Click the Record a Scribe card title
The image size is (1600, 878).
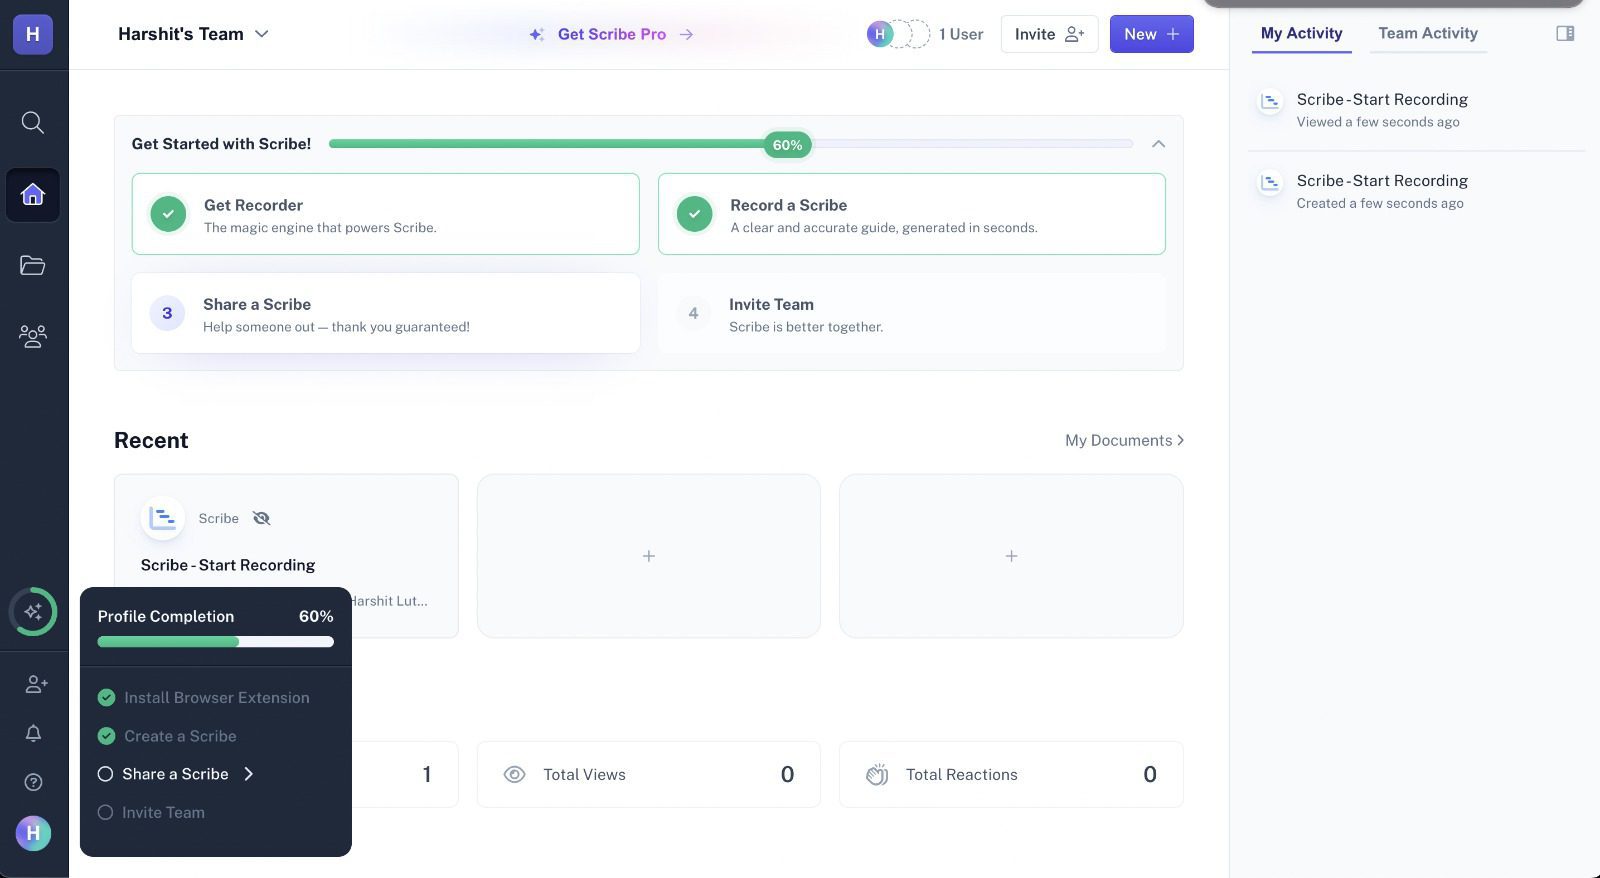point(788,205)
